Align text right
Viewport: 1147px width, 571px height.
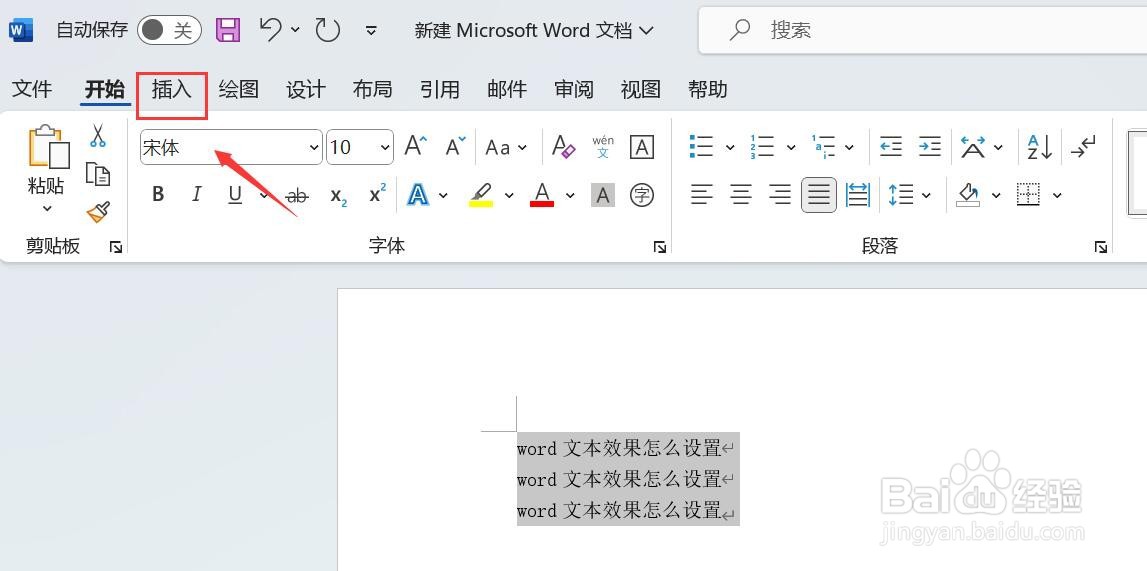coord(780,194)
